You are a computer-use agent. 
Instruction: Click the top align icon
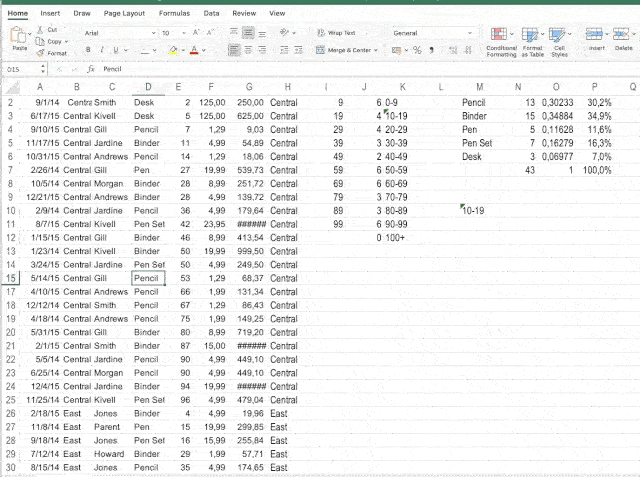point(233,32)
